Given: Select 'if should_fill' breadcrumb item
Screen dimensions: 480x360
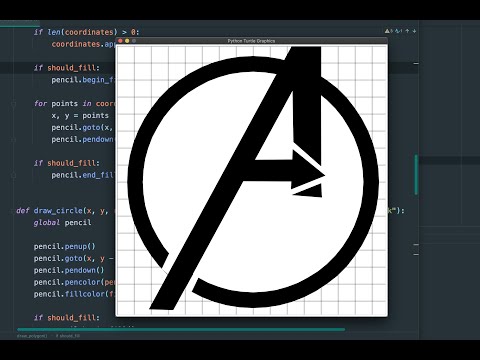Looking at the screenshot, I should [x=68, y=336].
